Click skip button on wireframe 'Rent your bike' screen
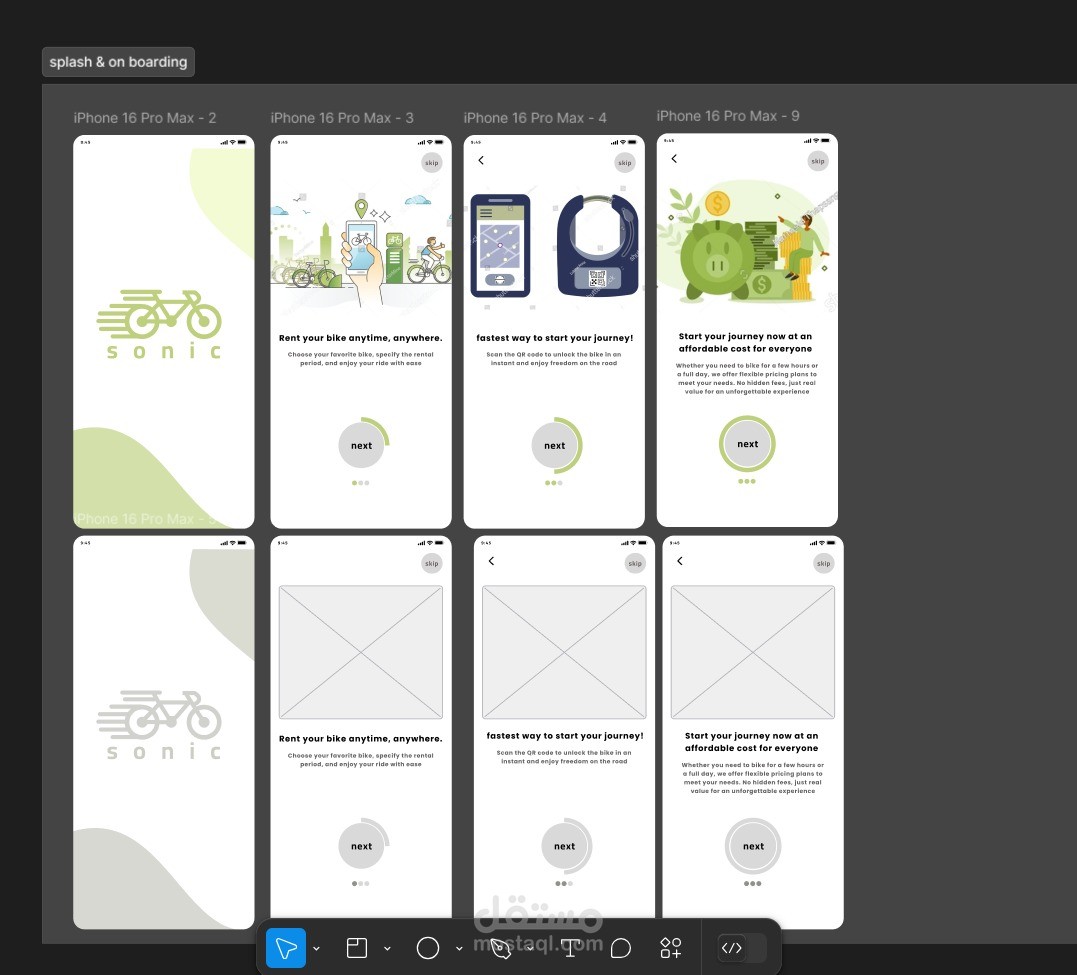The image size is (1077, 975). coord(431,563)
